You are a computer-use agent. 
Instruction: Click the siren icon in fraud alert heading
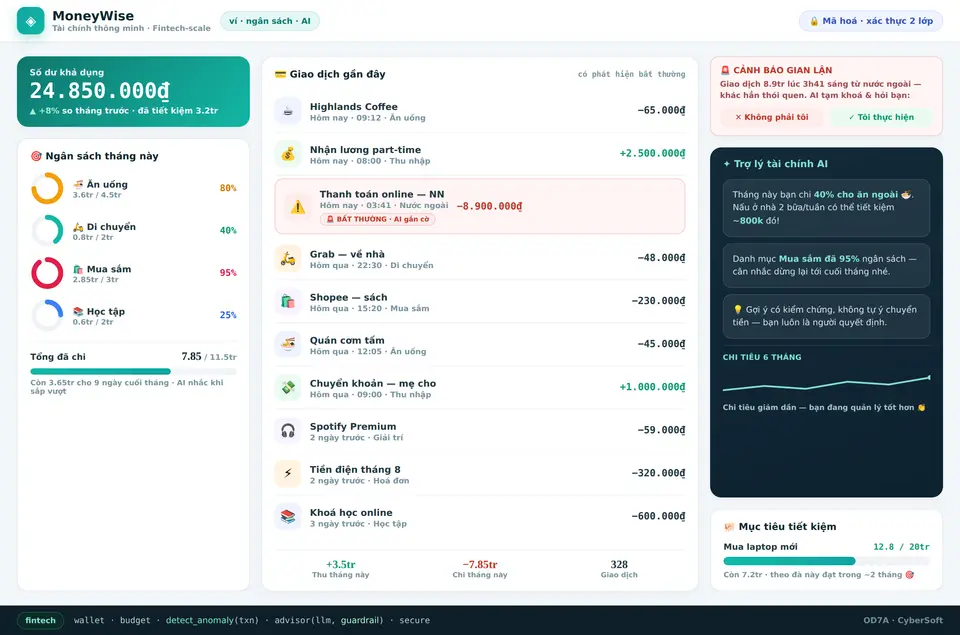point(726,70)
